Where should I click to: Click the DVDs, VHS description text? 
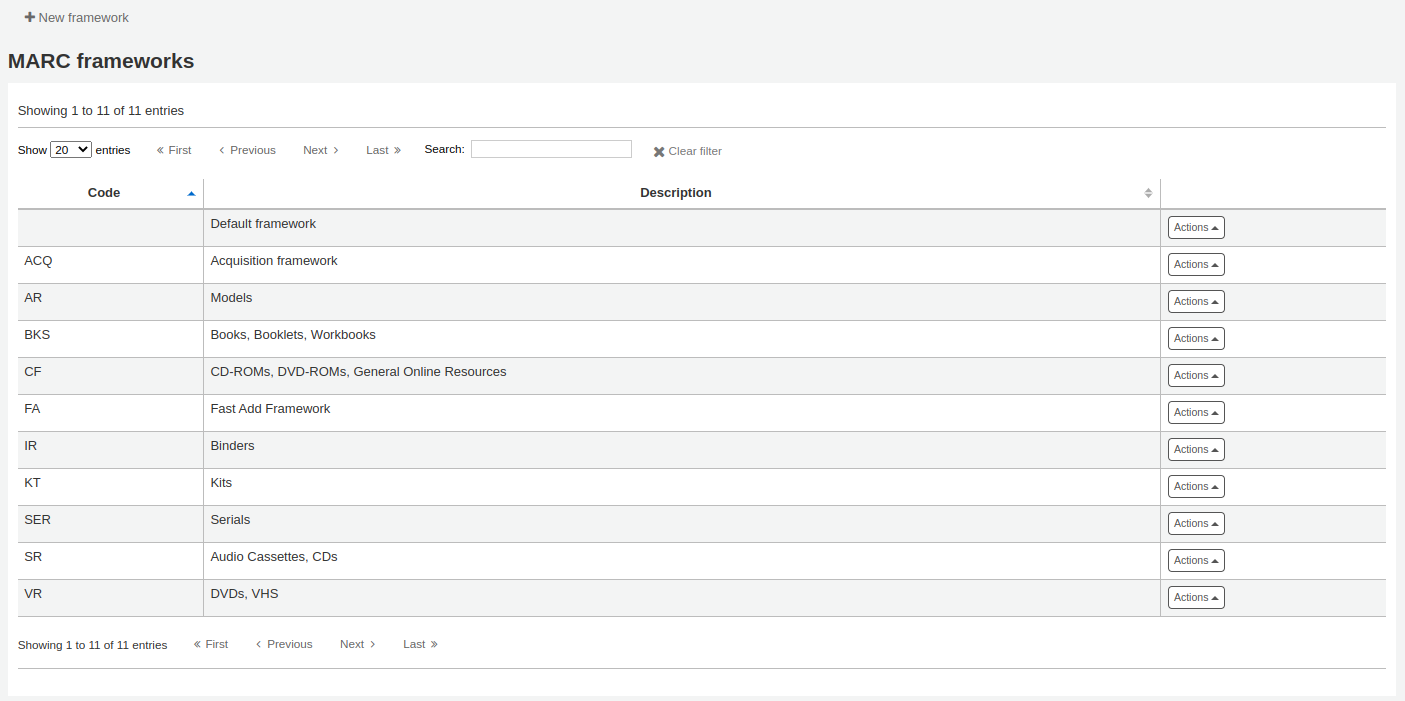244,594
